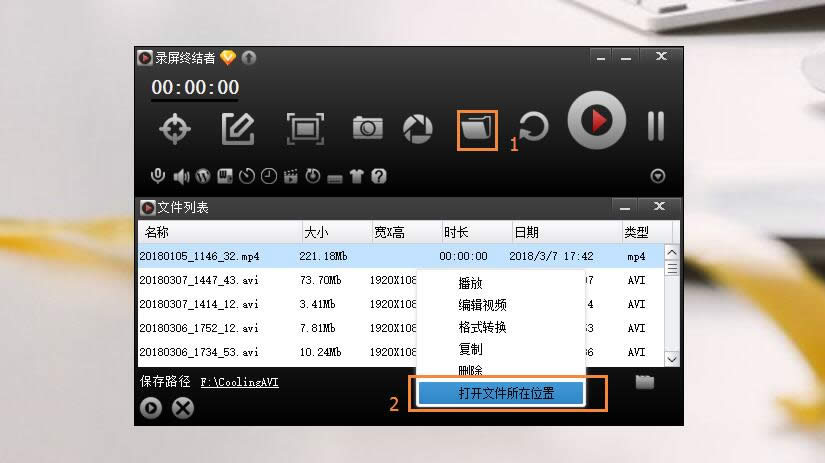Click the 00:00:00 recording timer display
This screenshot has height=463, width=825.
[195, 87]
